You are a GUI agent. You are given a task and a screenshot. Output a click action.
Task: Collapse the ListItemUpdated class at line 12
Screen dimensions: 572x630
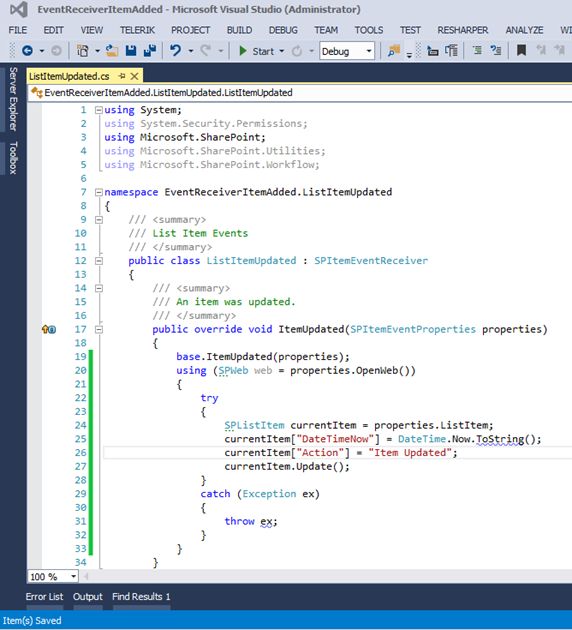click(x=99, y=261)
